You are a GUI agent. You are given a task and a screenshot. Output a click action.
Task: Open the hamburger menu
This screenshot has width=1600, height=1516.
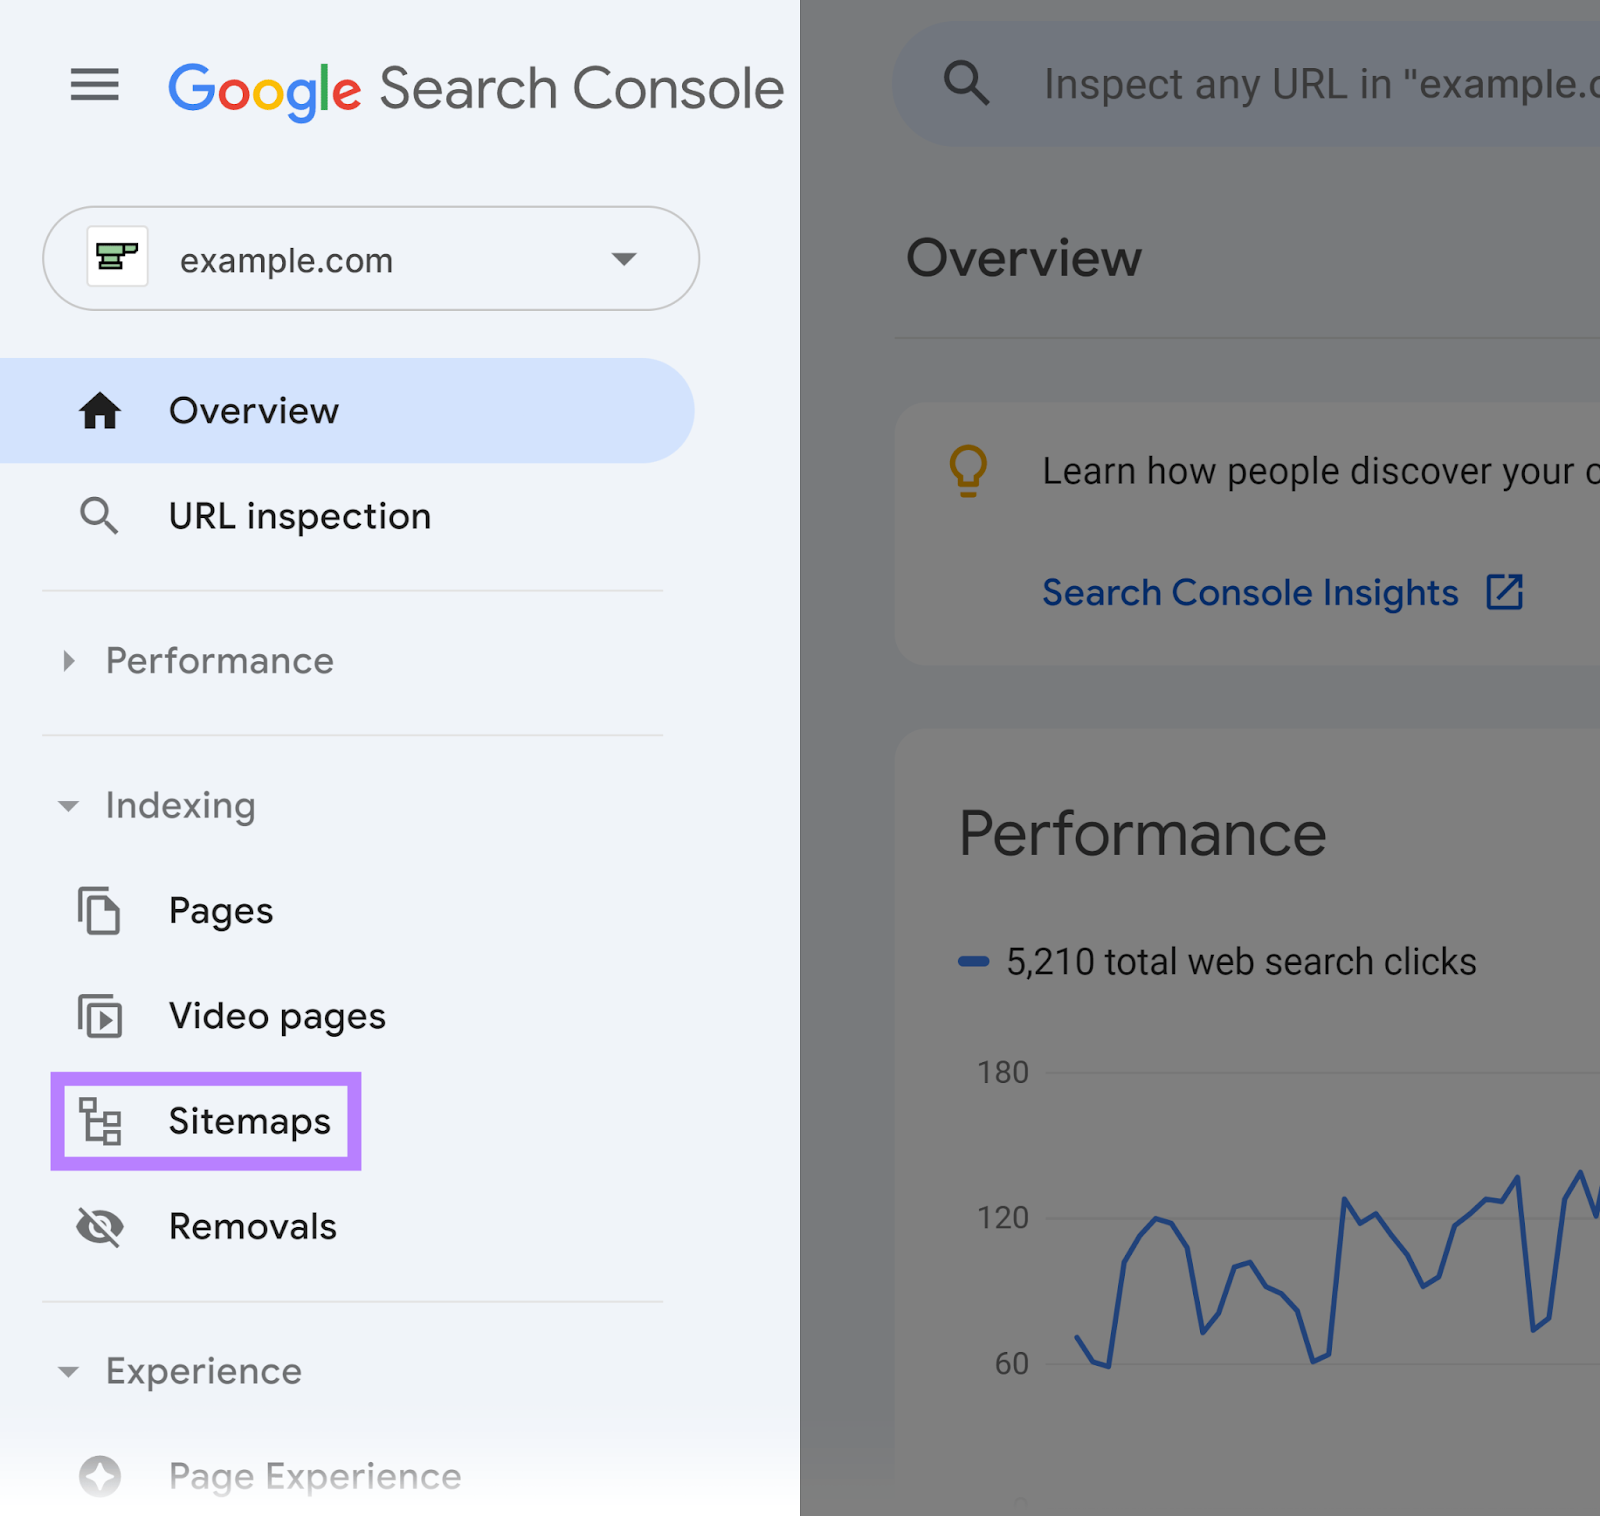pyautogui.click(x=95, y=86)
